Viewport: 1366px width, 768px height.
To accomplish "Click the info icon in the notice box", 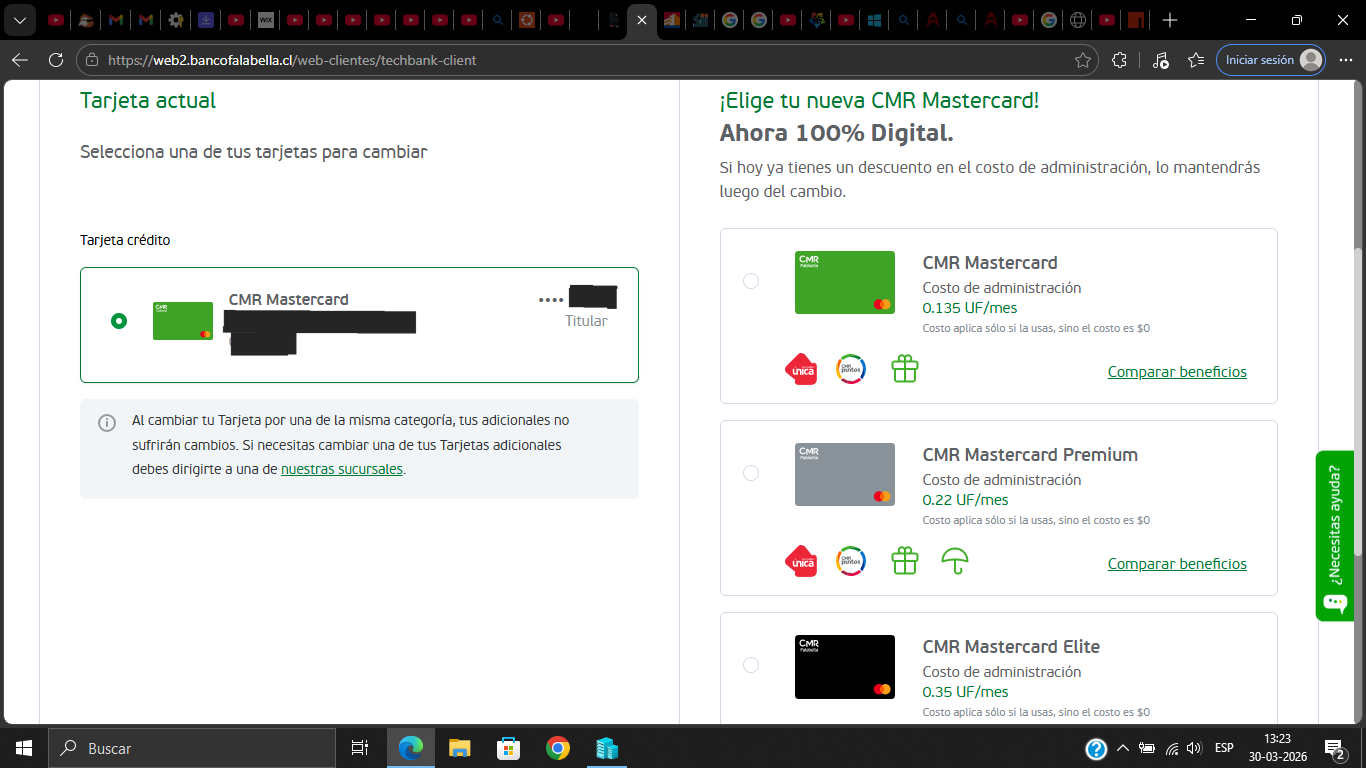I will [107, 423].
